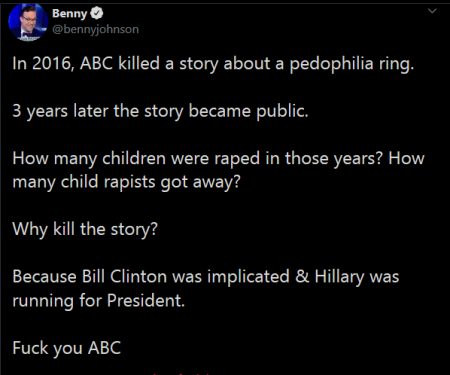Click the word "President" in the tweet text
Viewport: 450px width, 375px height.
click(146, 300)
